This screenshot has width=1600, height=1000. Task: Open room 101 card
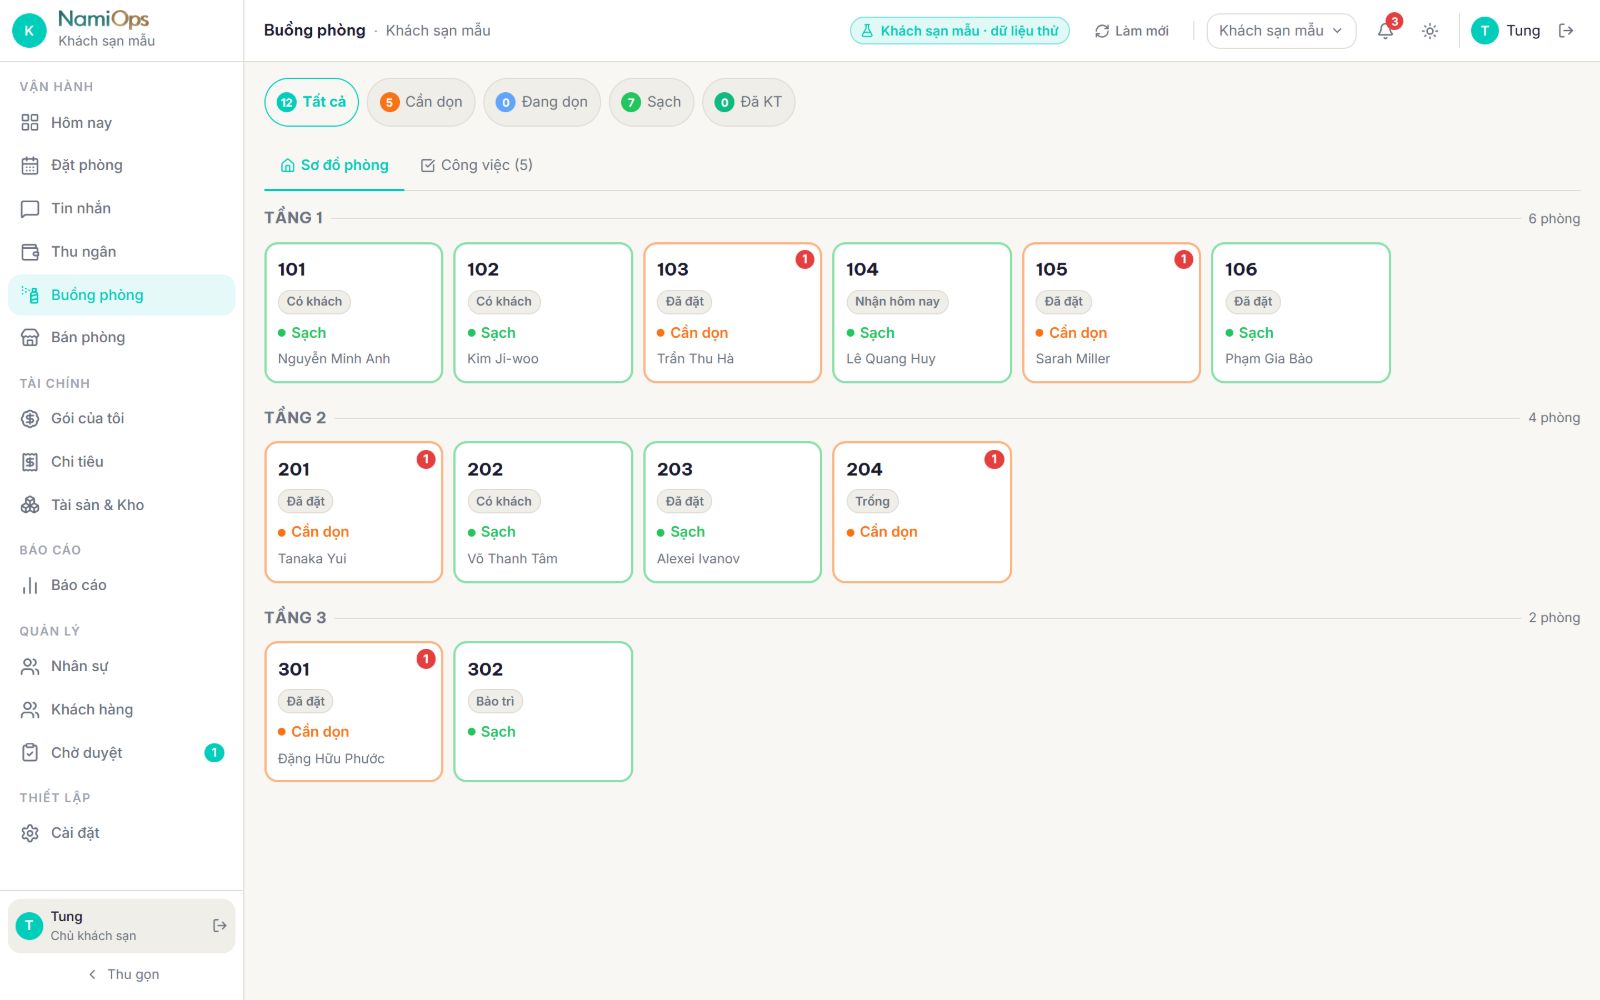click(353, 313)
